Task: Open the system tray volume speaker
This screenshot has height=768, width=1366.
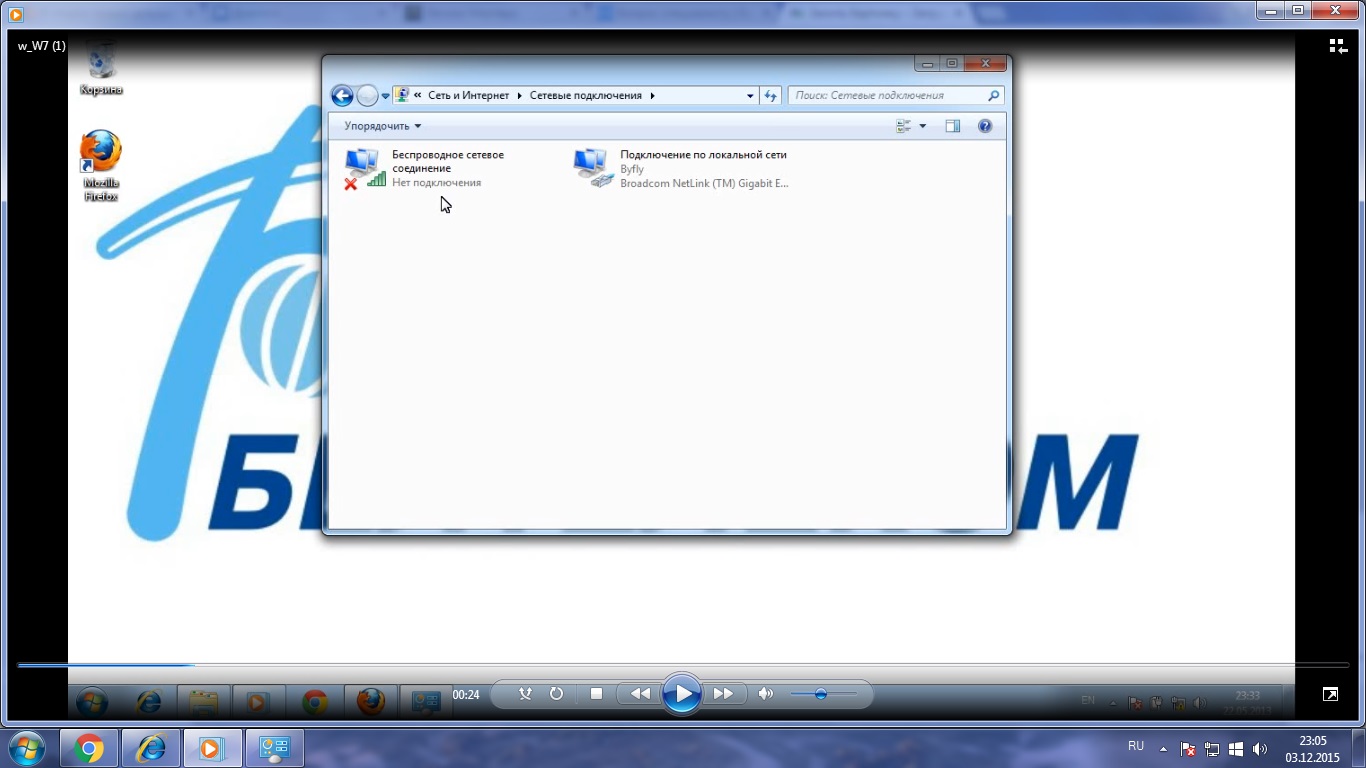Action: point(1259,748)
